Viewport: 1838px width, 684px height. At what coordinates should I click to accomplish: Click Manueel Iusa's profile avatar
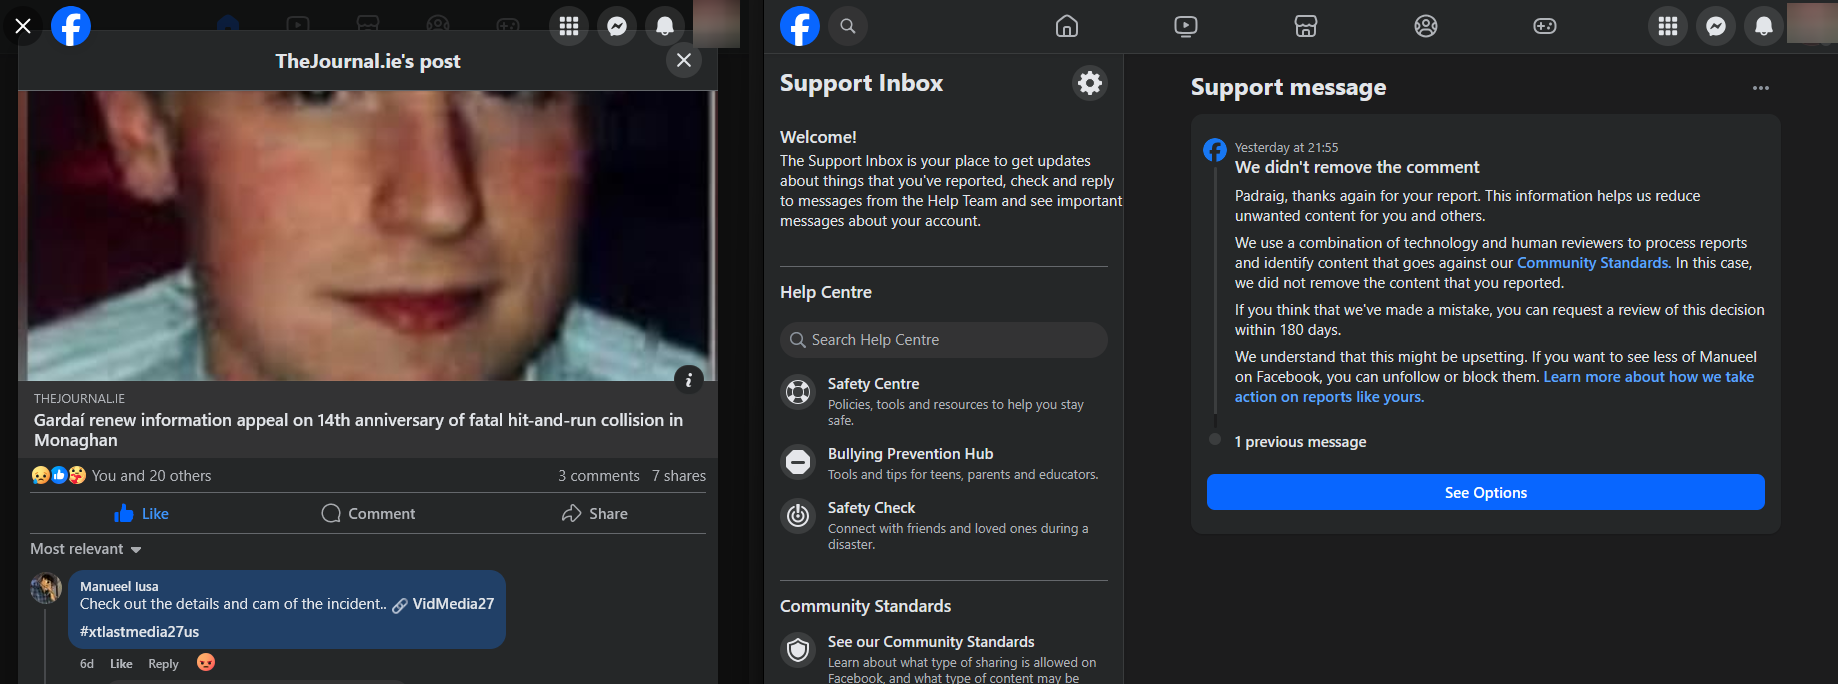tap(46, 588)
